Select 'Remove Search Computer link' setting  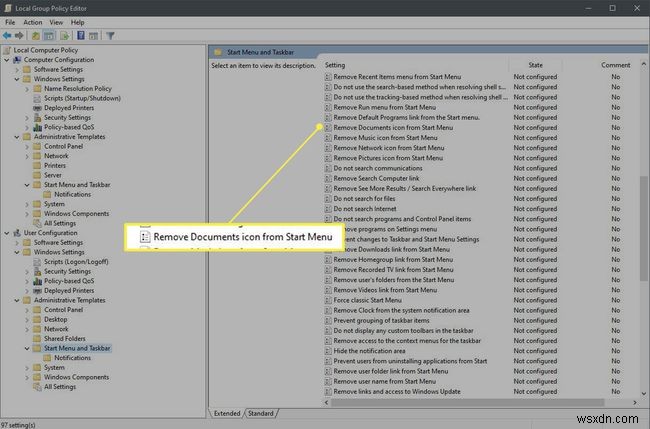376,178
